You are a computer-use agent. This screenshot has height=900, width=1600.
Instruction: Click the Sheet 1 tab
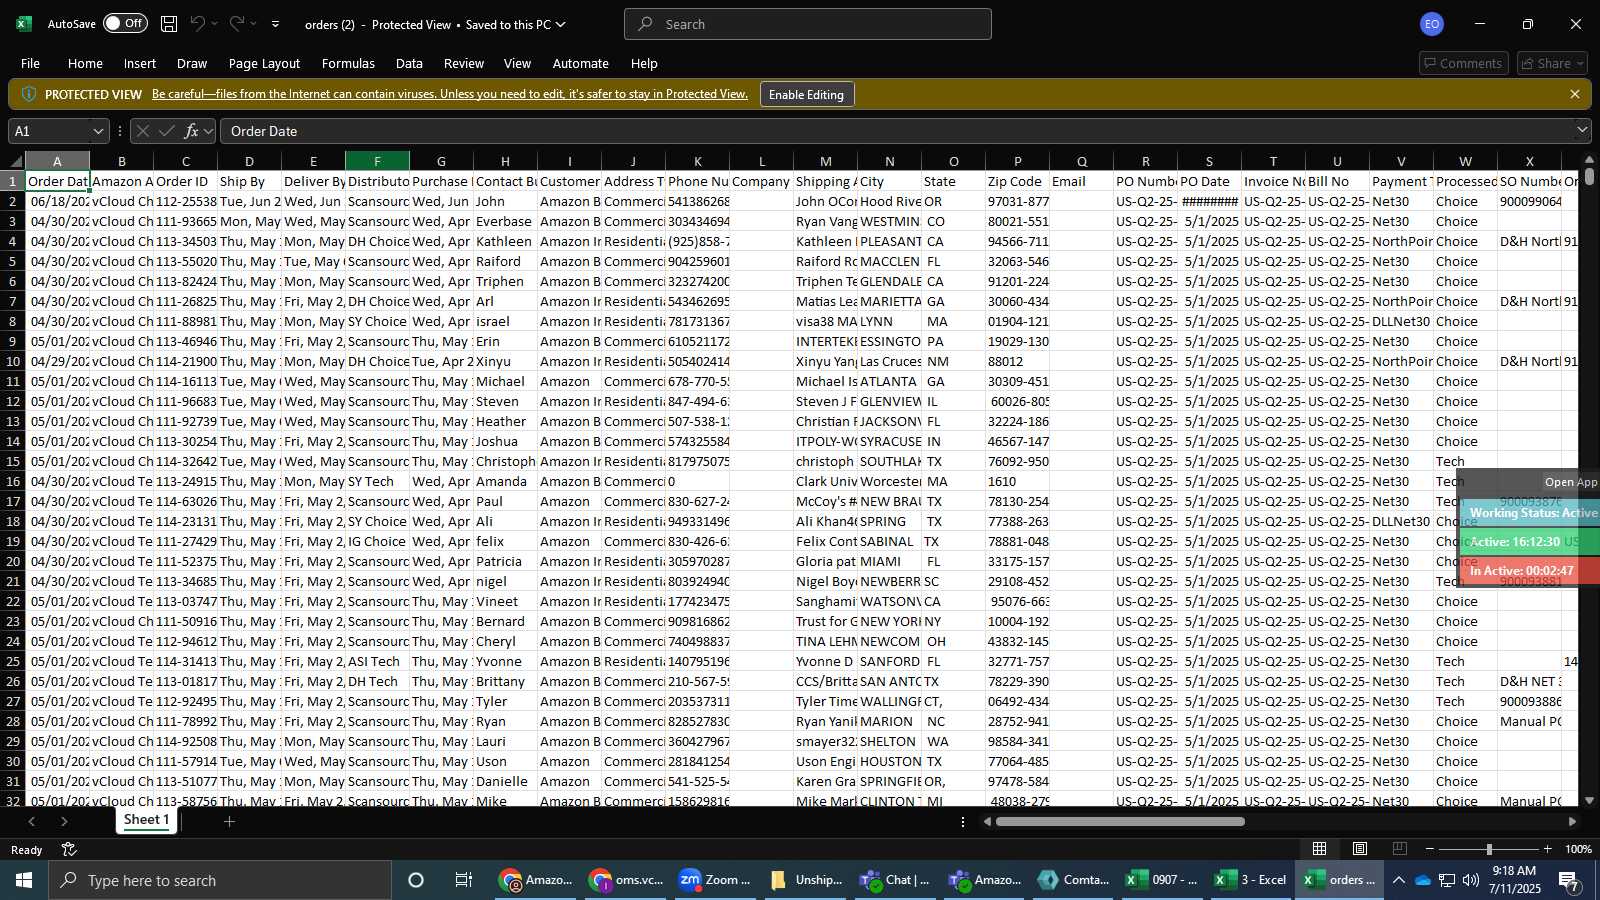pos(146,820)
